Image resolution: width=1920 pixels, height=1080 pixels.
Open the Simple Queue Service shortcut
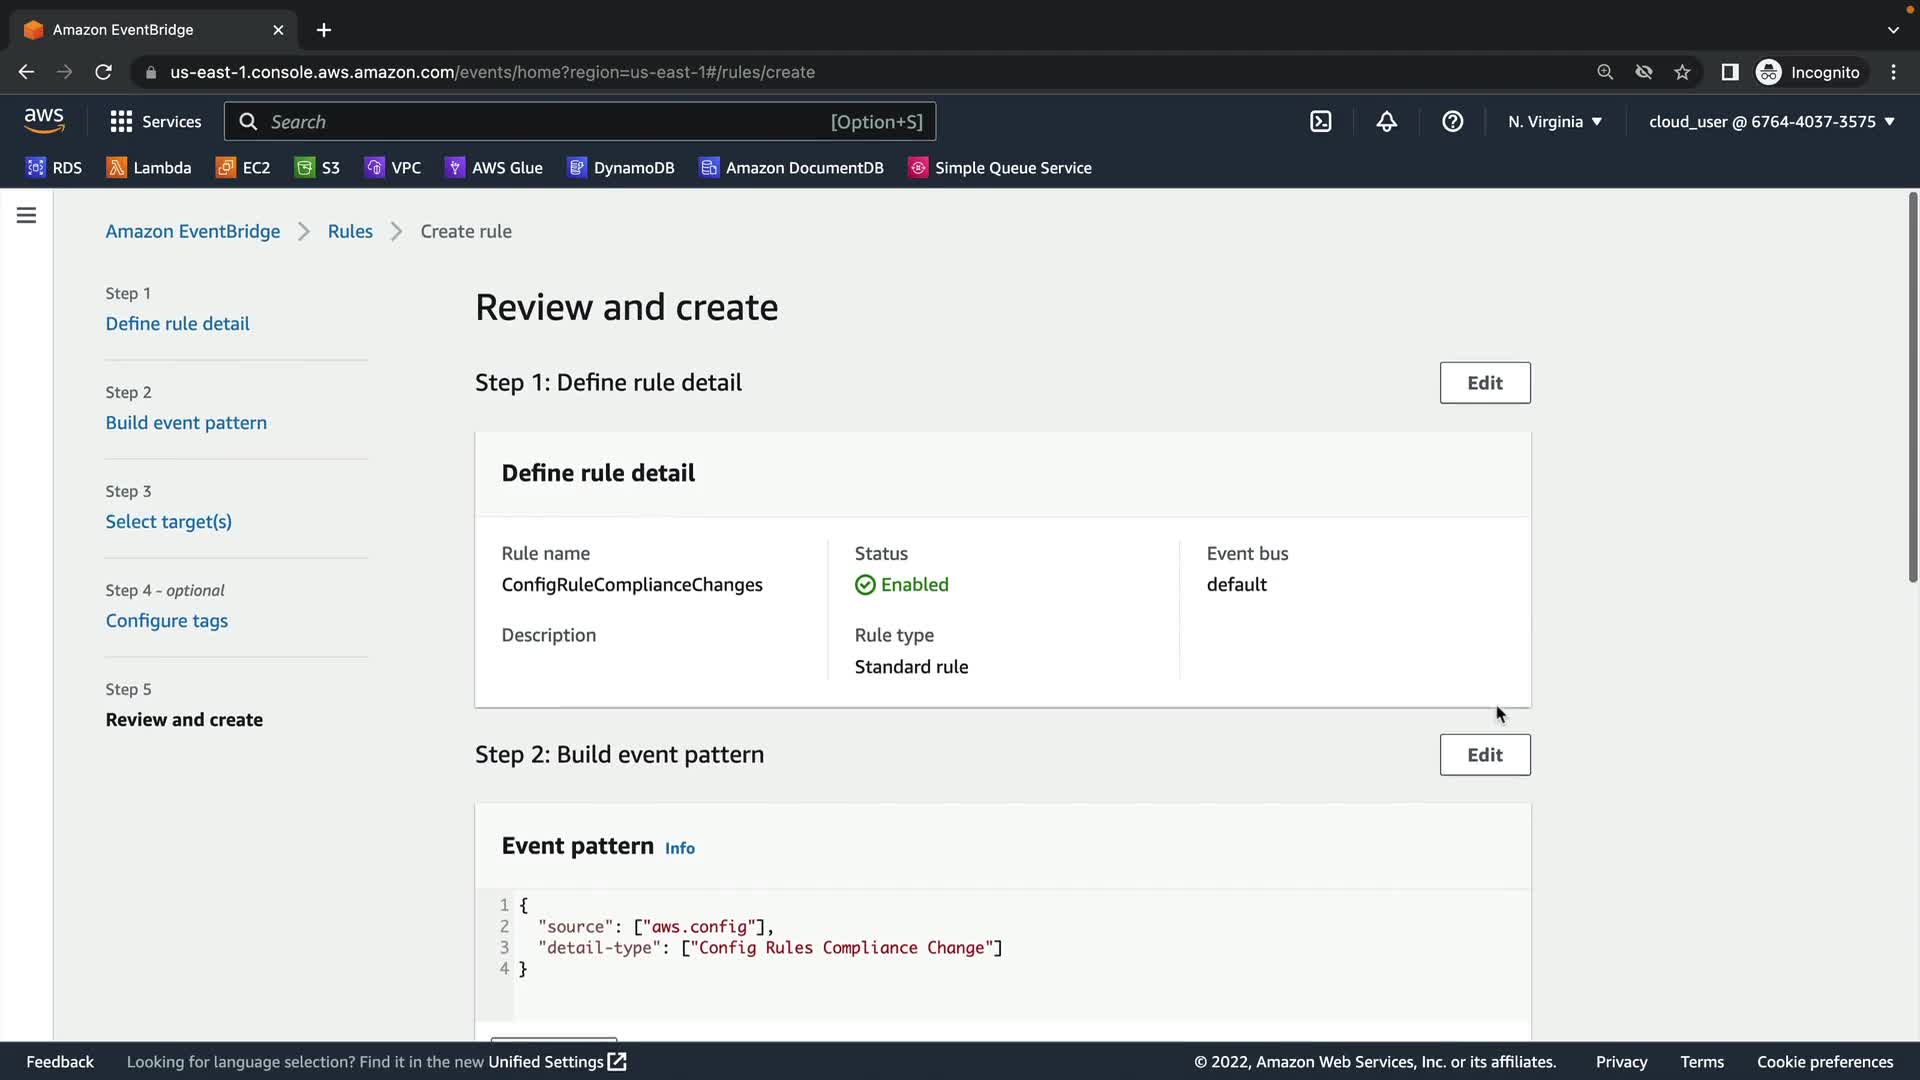(x=999, y=168)
